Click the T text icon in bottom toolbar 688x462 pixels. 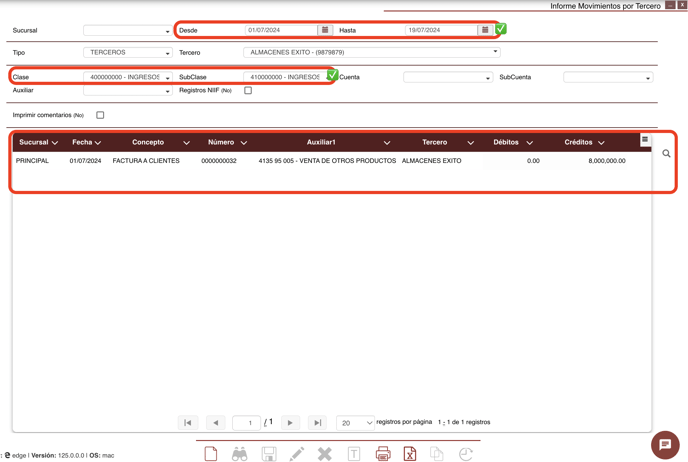(354, 454)
